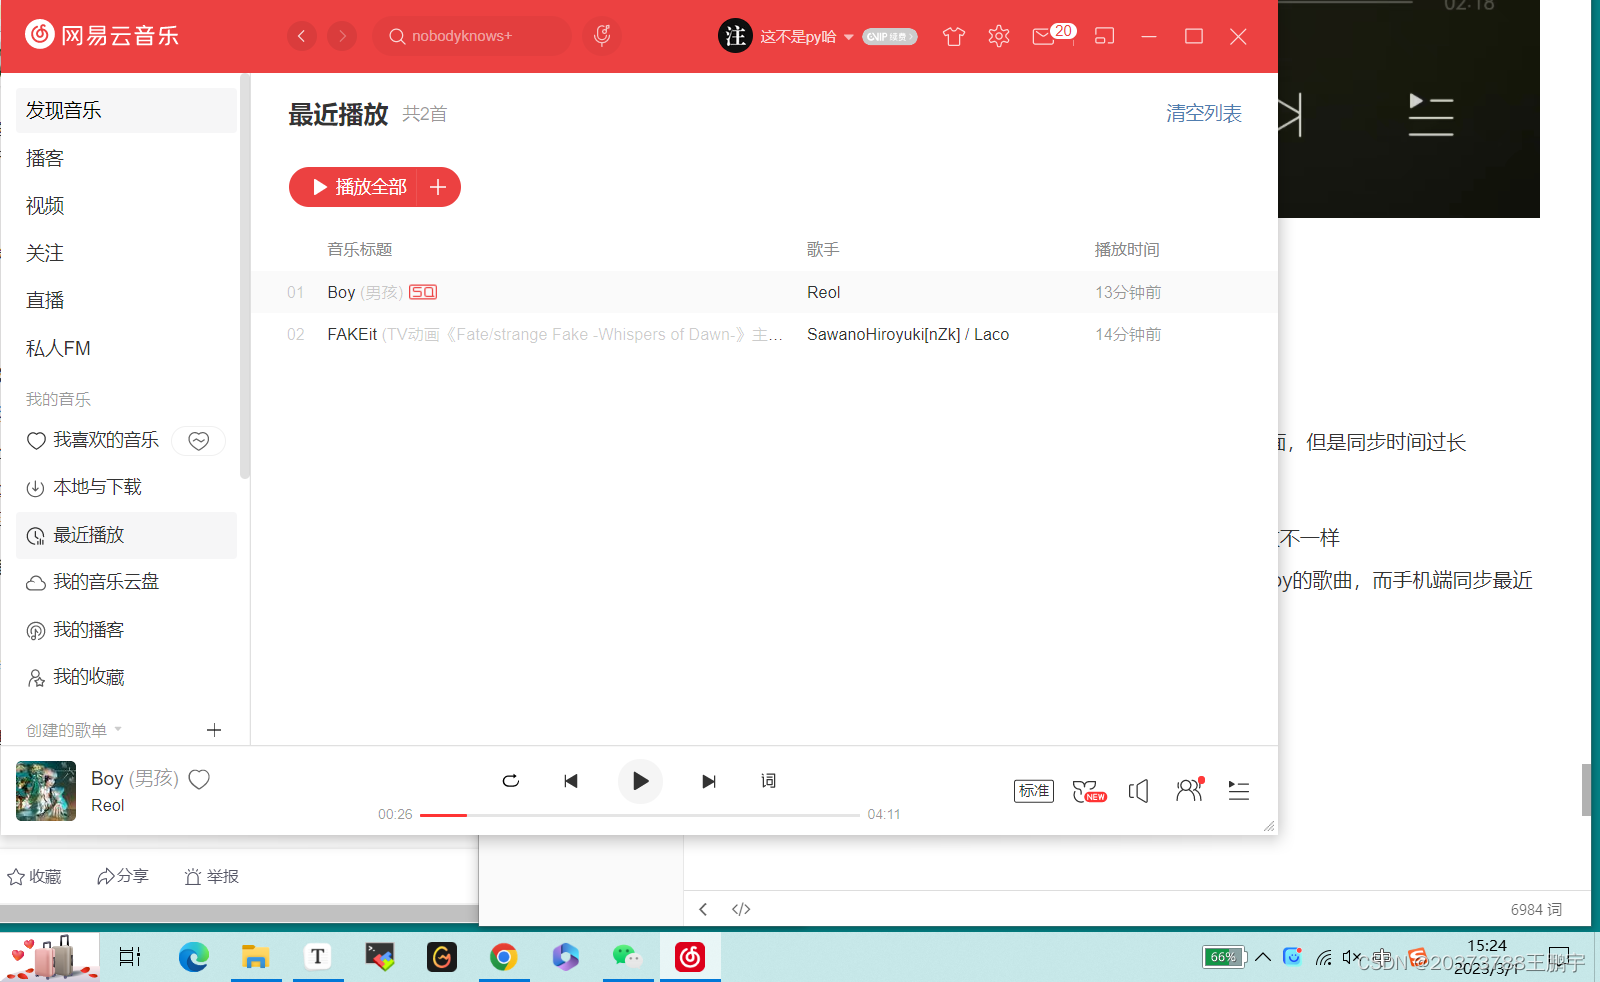Image resolution: width=1600 pixels, height=982 pixels.
Task: Click the 清空列表 link
Action: [x=1204, y=113]
